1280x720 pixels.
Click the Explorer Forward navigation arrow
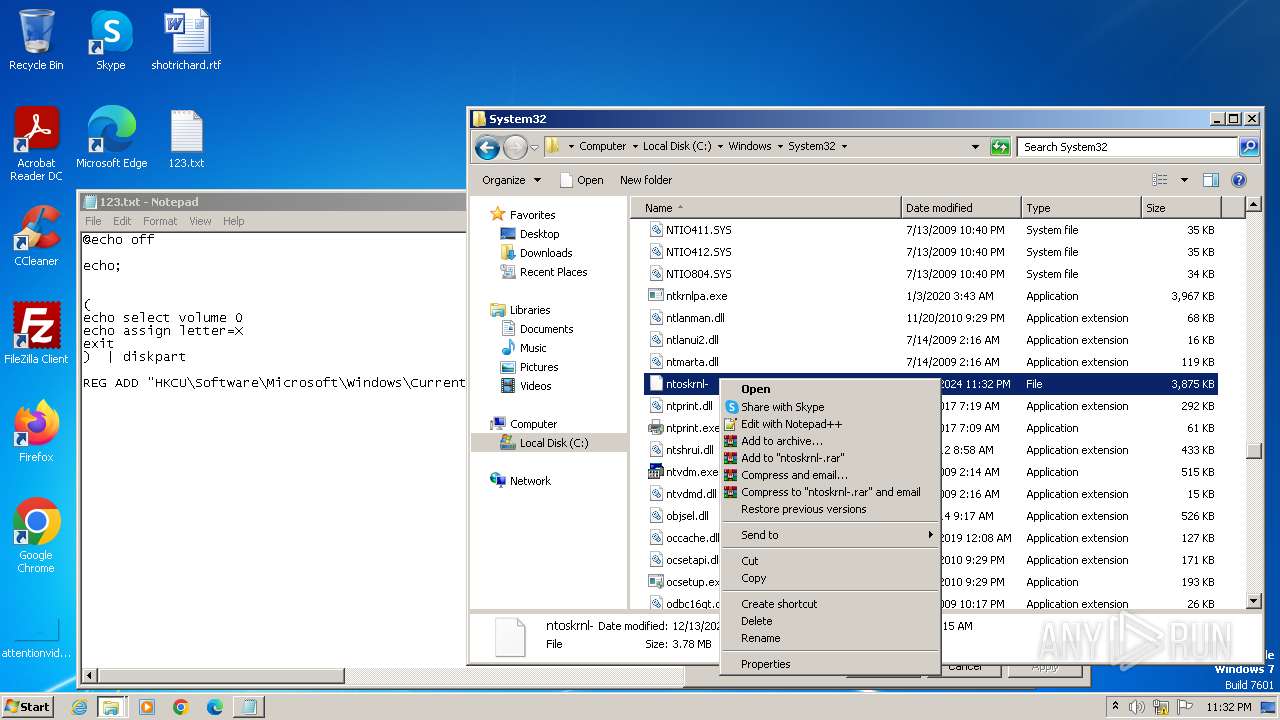514,147
